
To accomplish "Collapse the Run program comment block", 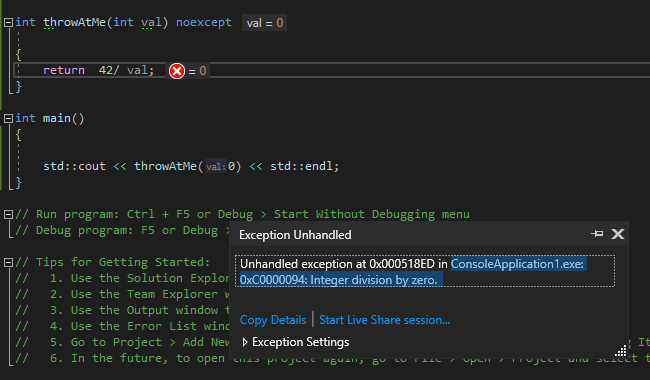I will 8,214.
